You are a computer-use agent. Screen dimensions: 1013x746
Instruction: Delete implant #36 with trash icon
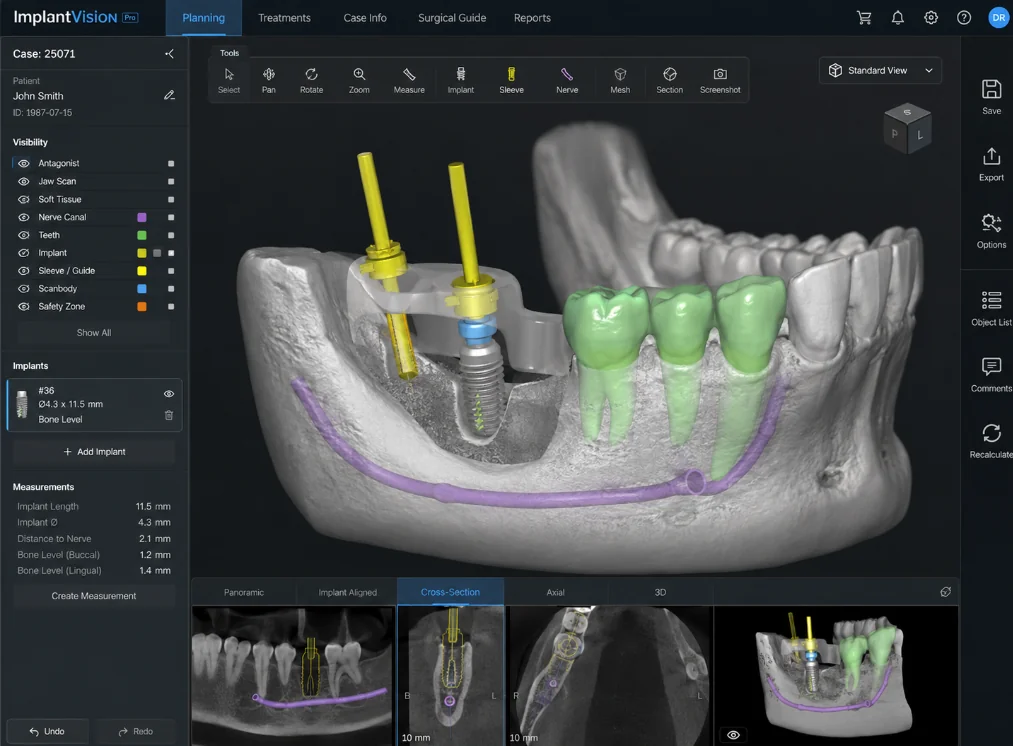click(169, 415)
